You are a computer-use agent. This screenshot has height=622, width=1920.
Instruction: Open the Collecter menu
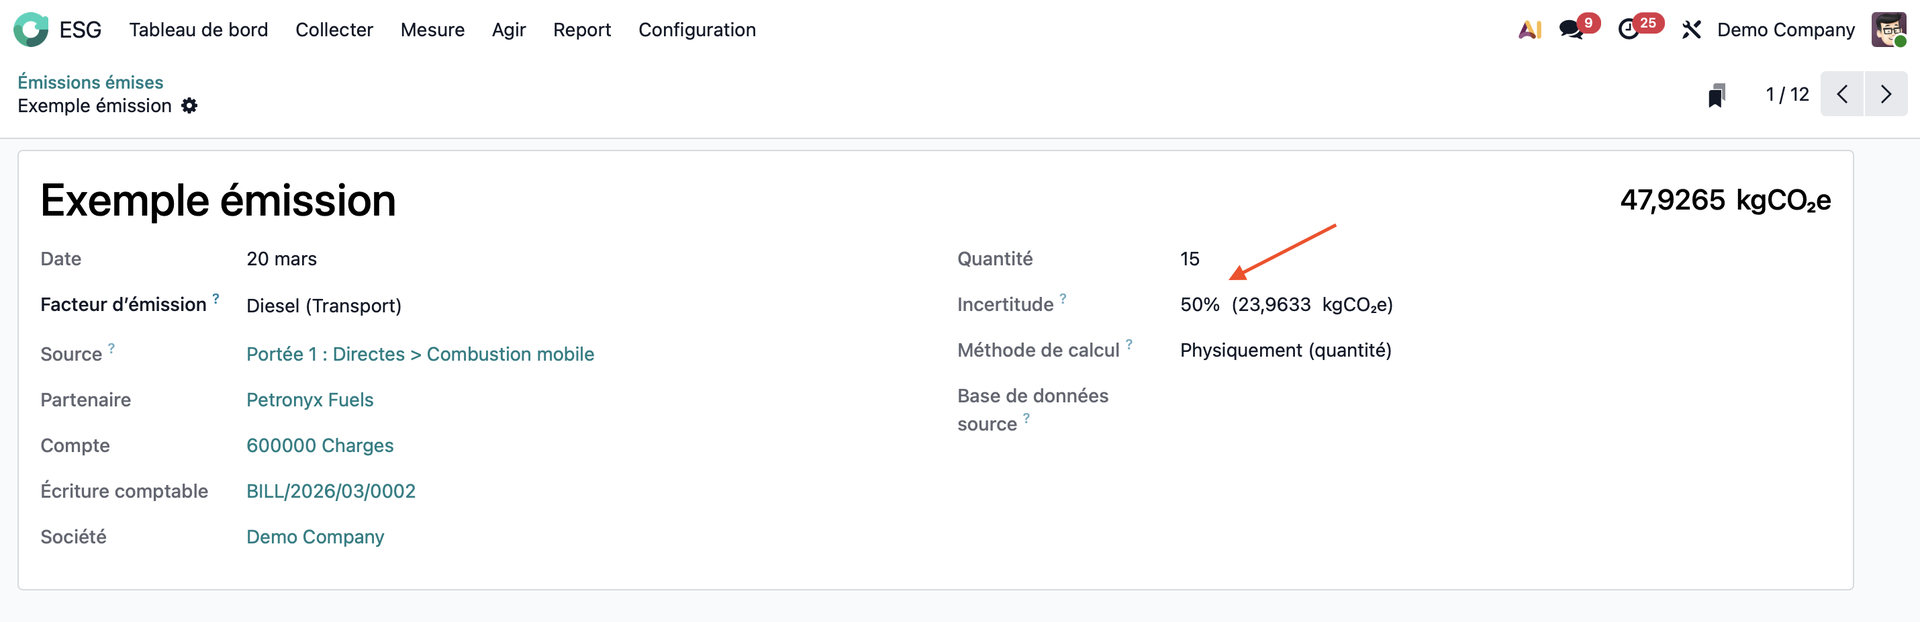click(x=334, y=30)
